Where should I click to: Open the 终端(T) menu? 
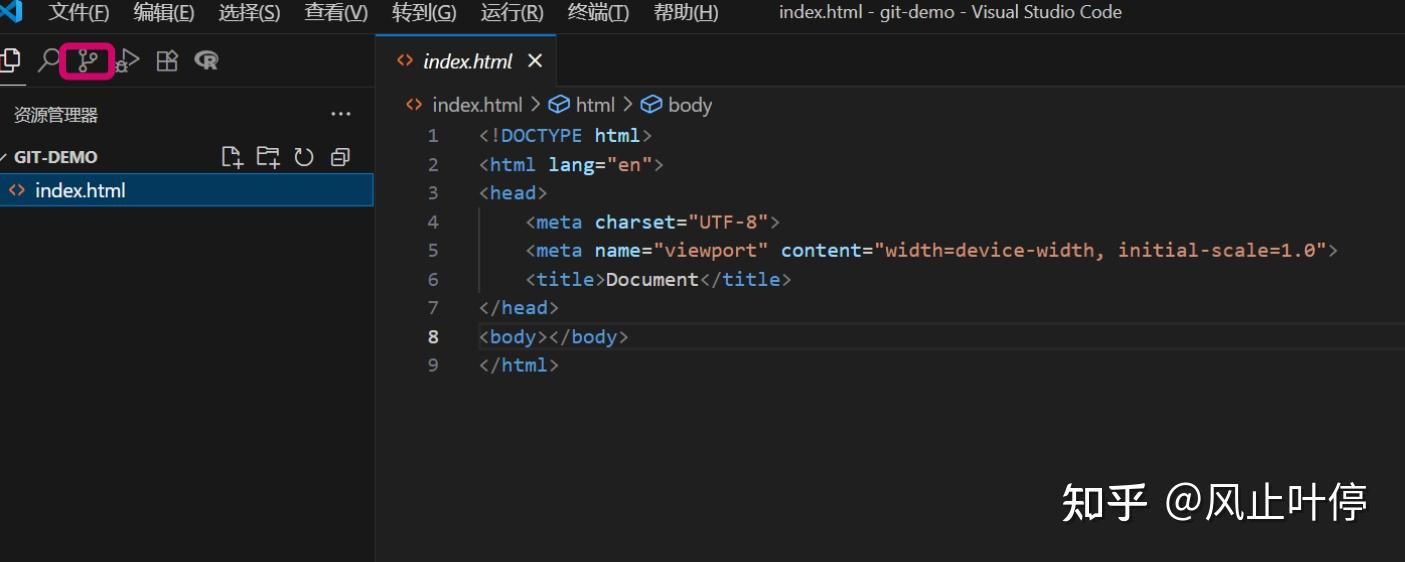pos(598,13)
